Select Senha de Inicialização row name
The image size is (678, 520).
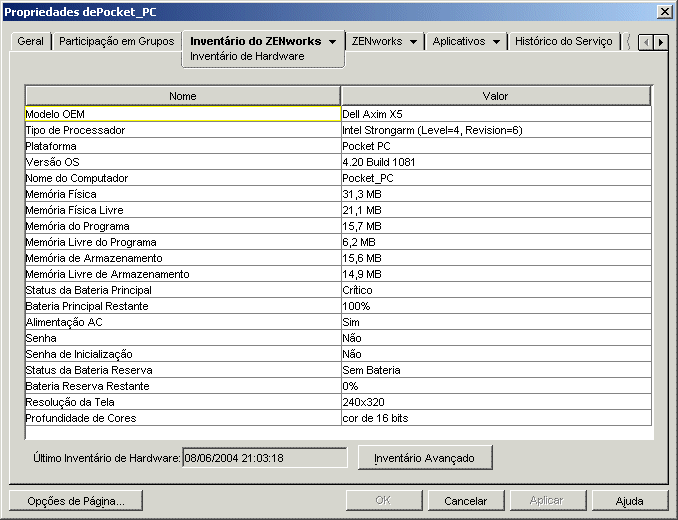pos(183,354)
